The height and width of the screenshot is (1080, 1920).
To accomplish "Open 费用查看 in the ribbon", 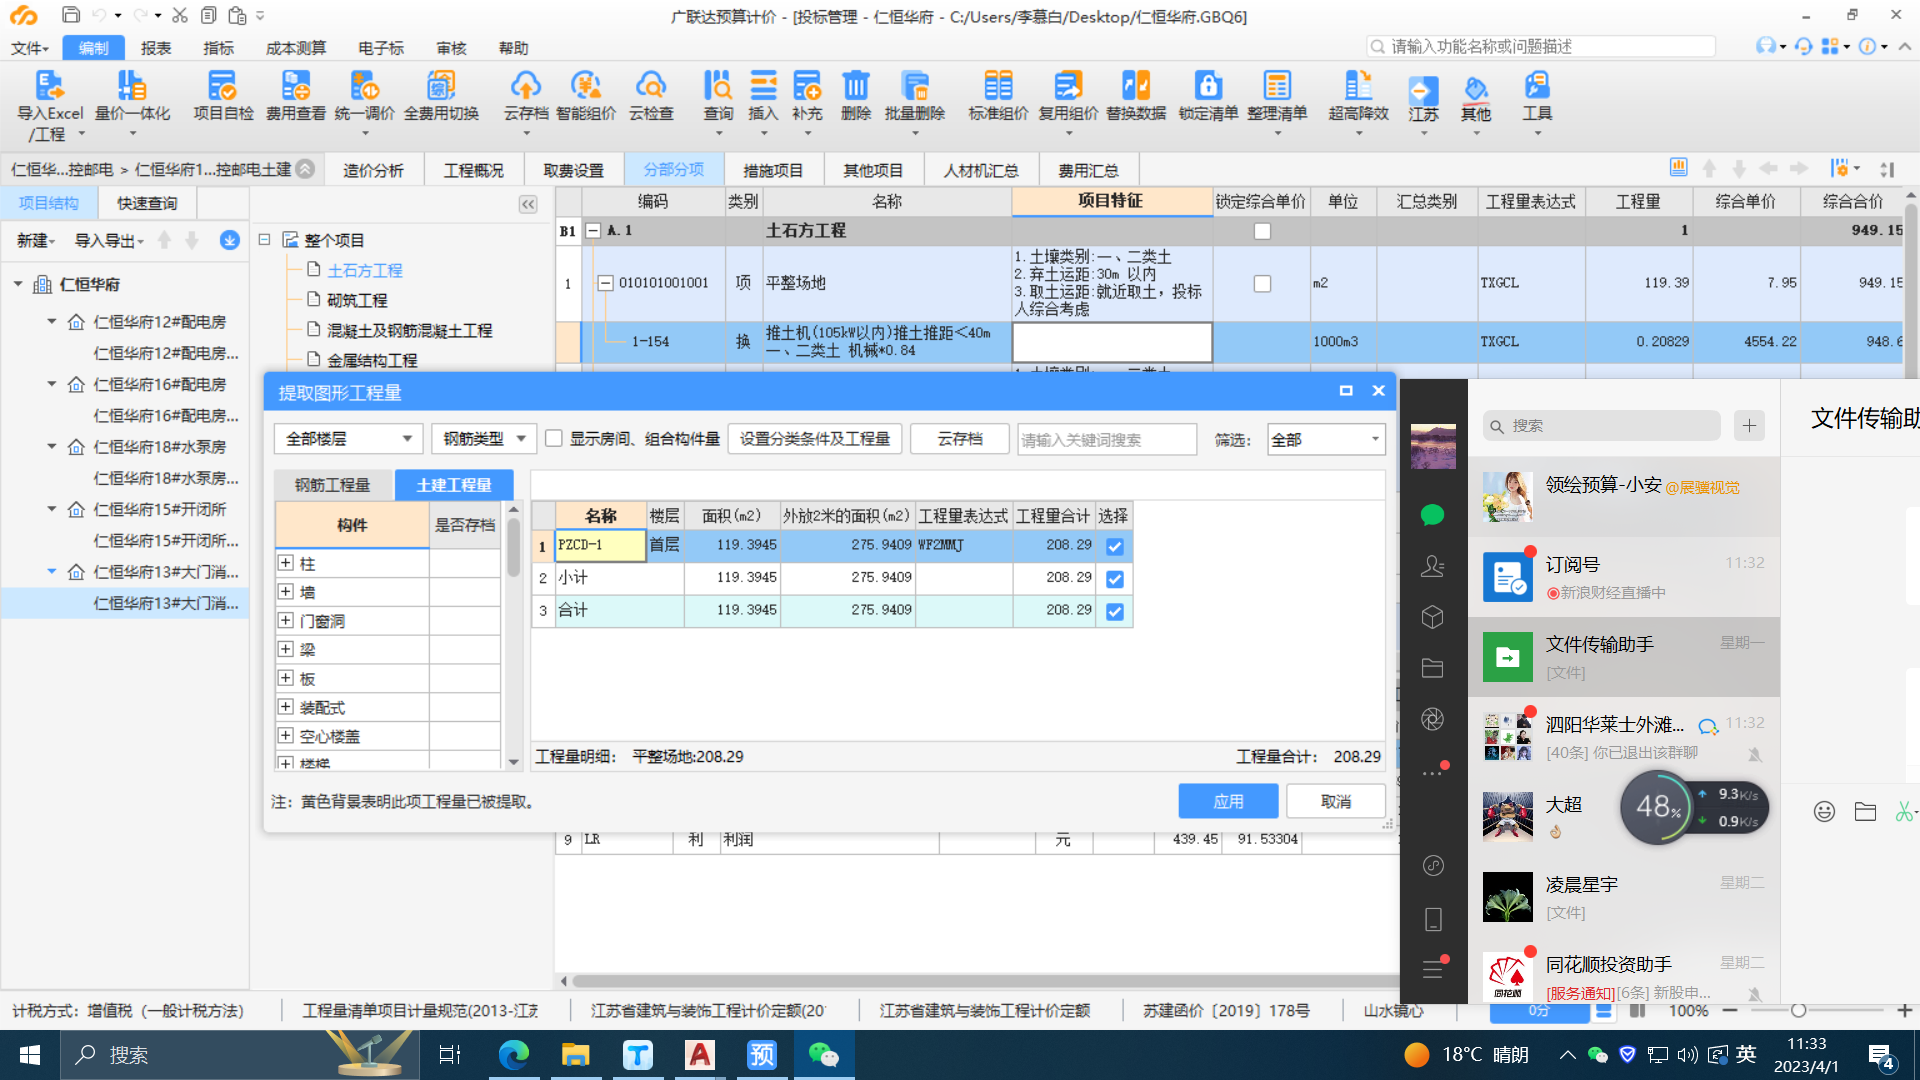I will [296, 97].
